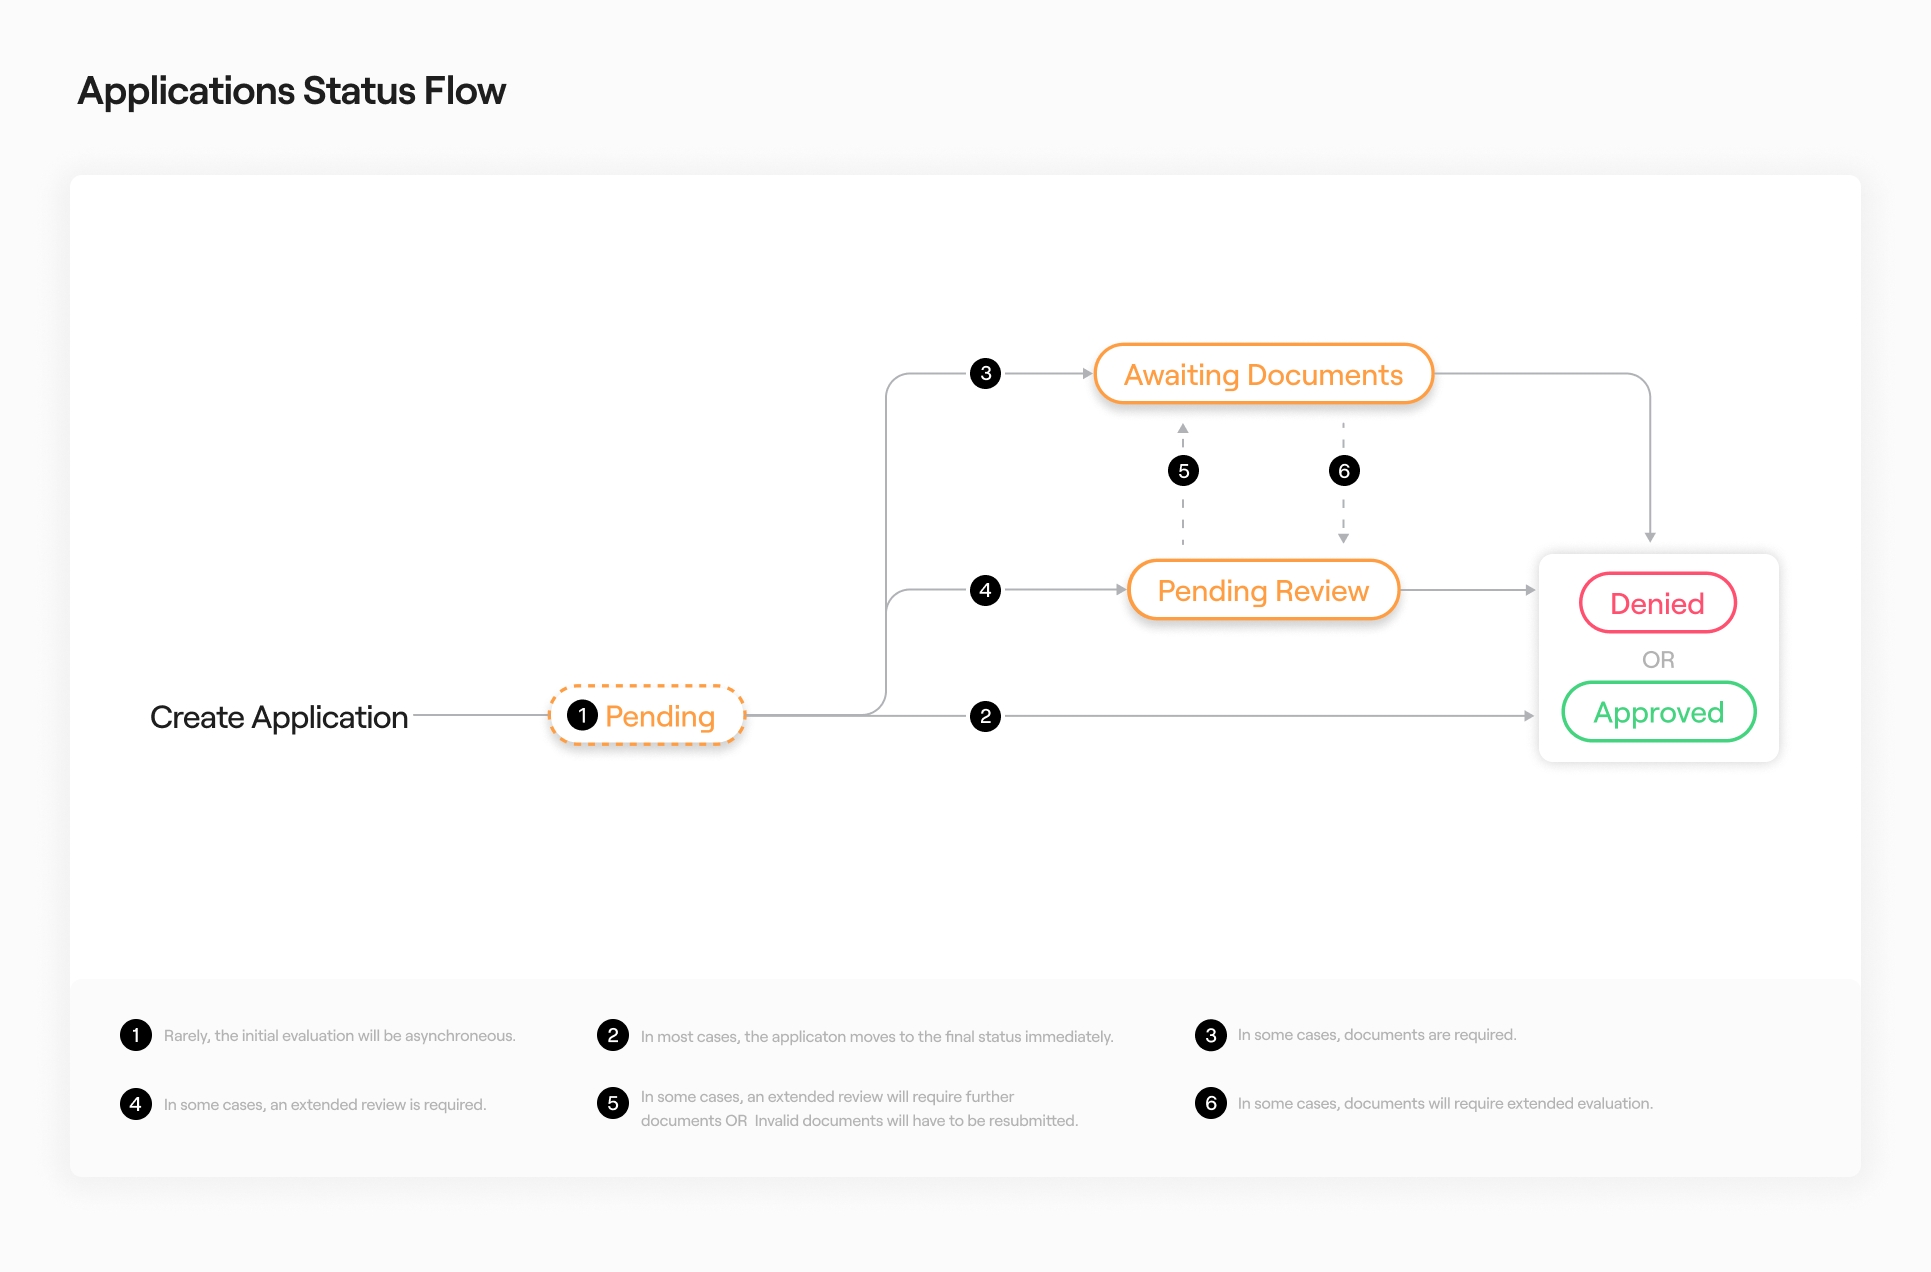Select the Awaiting Documents status pill

(1263, 374)
